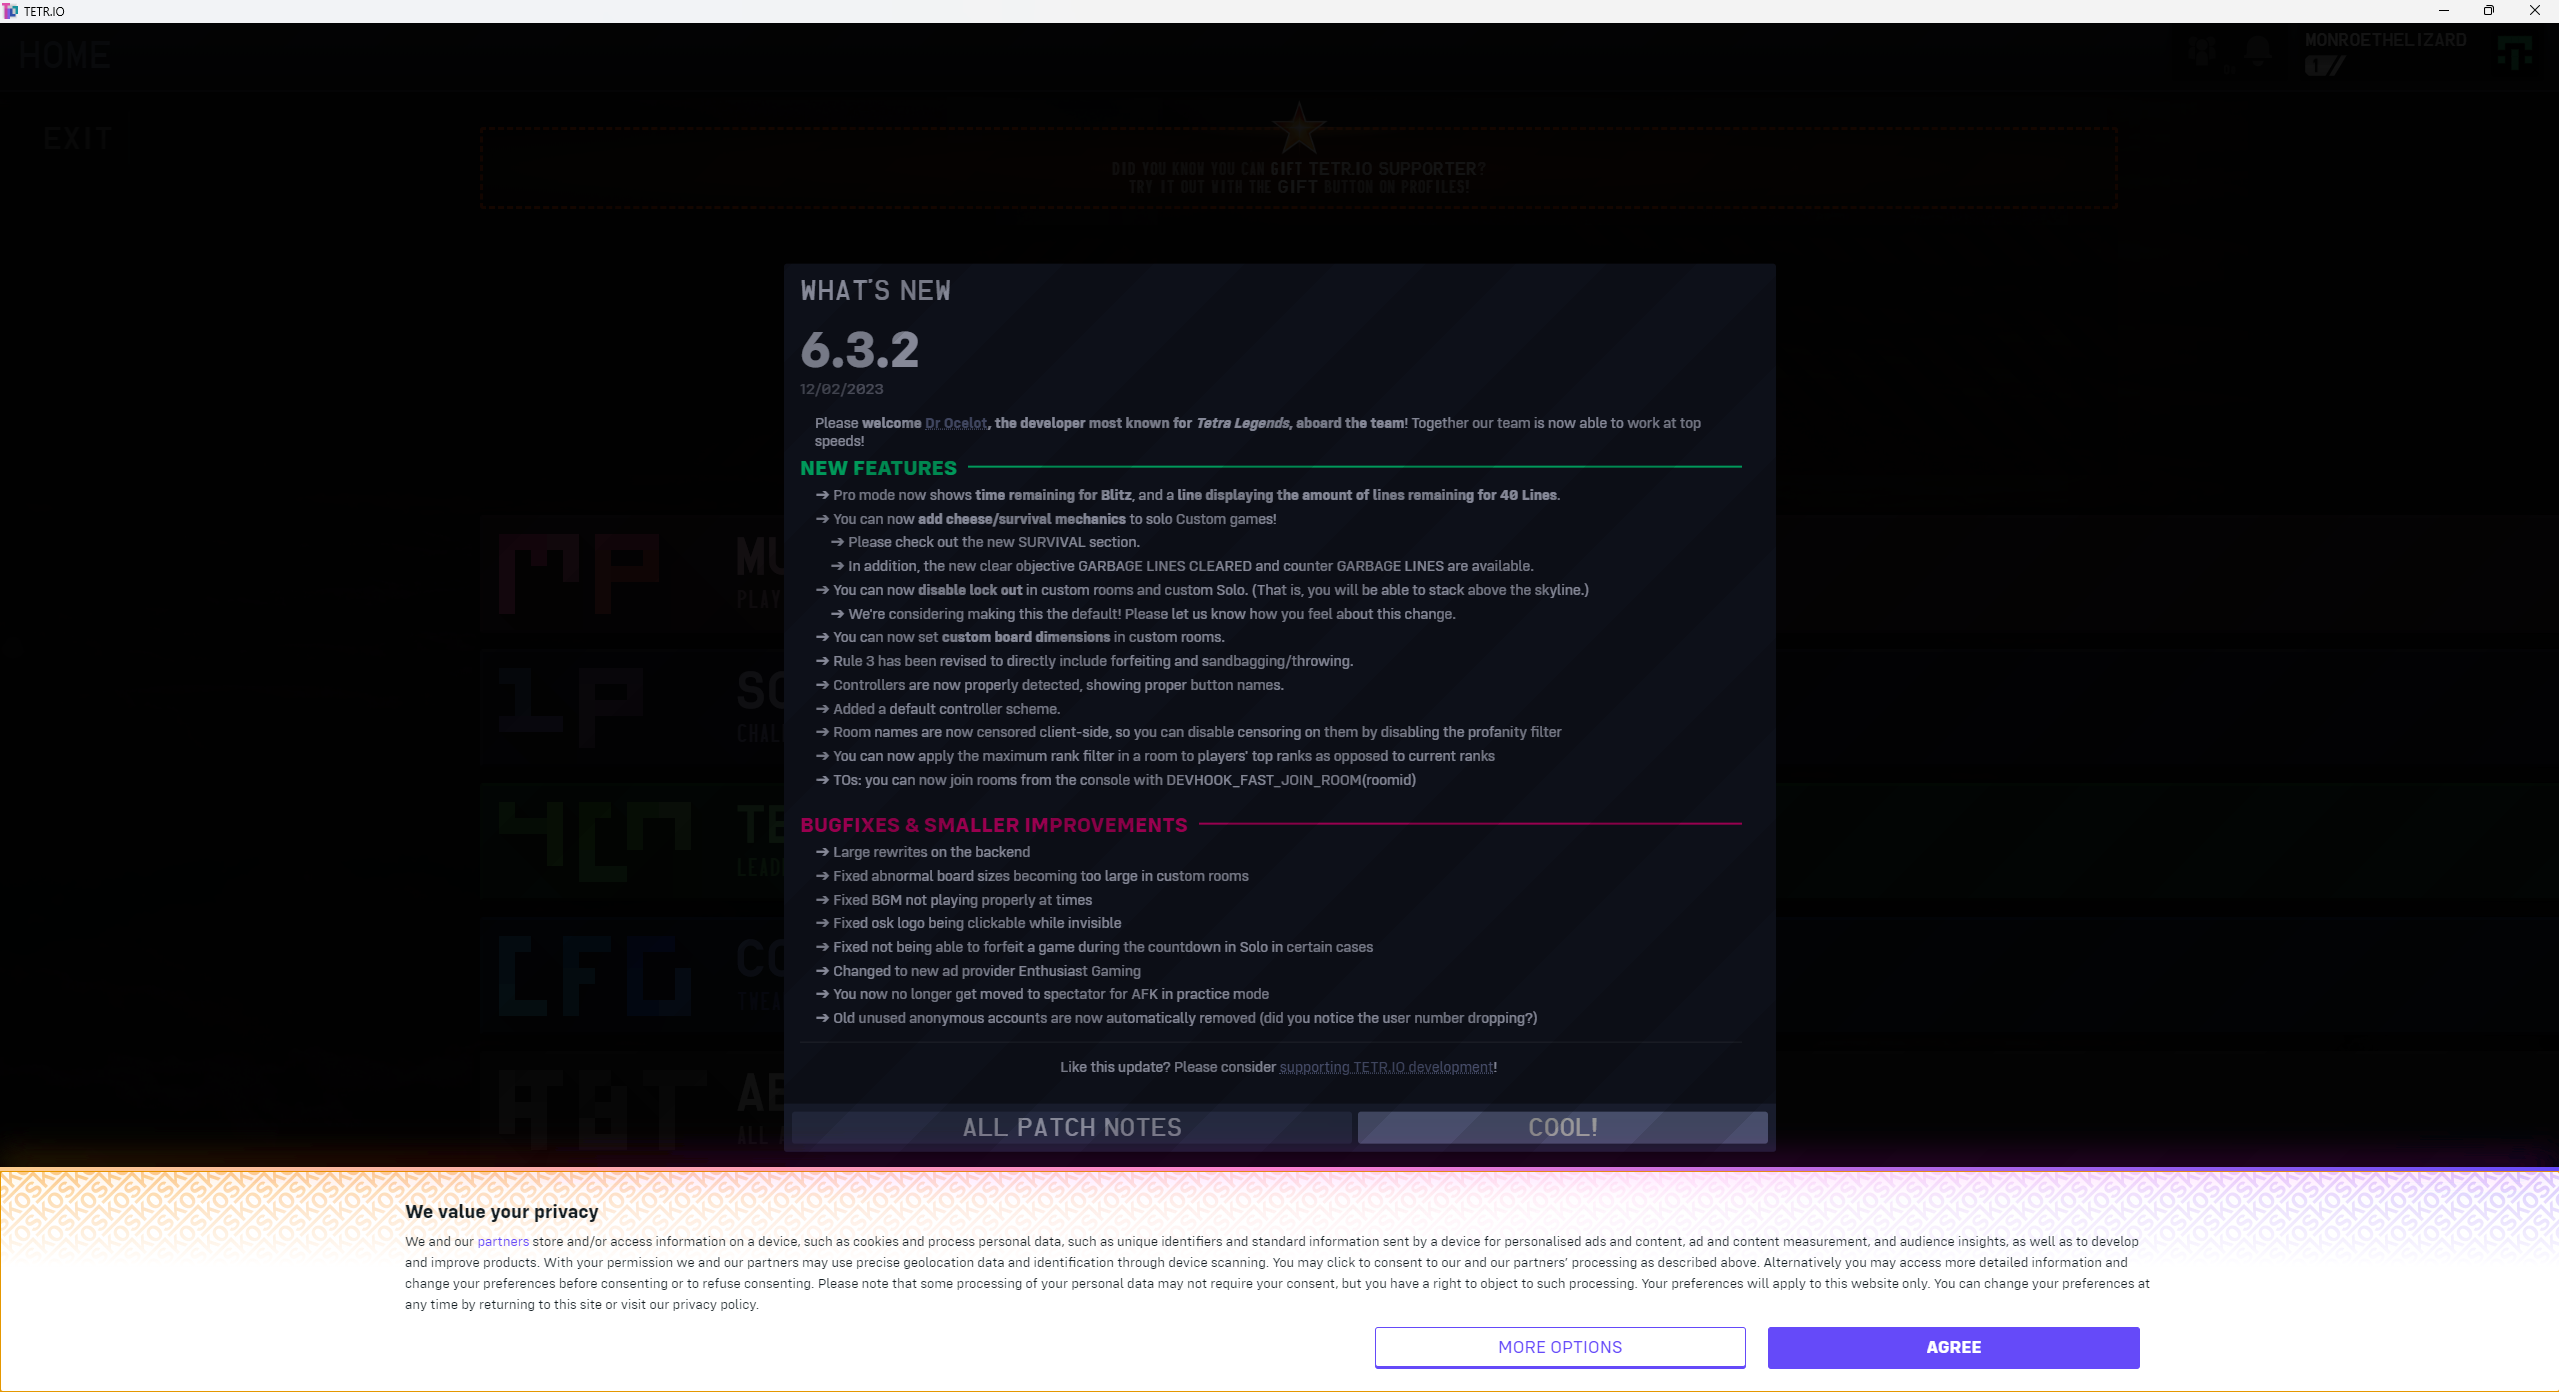2559x1392 pixels.
Task: Open notifications via the bell icon
Action: 2258,51
